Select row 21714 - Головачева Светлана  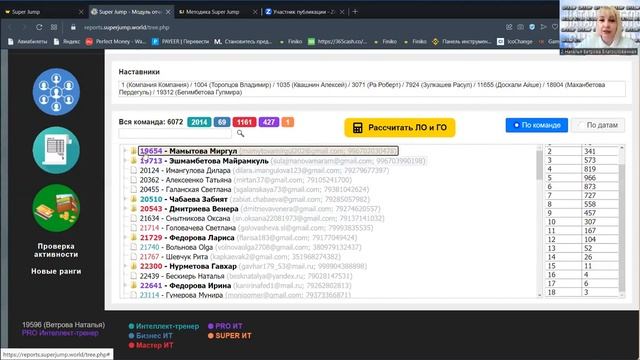[x=256, y=228]
